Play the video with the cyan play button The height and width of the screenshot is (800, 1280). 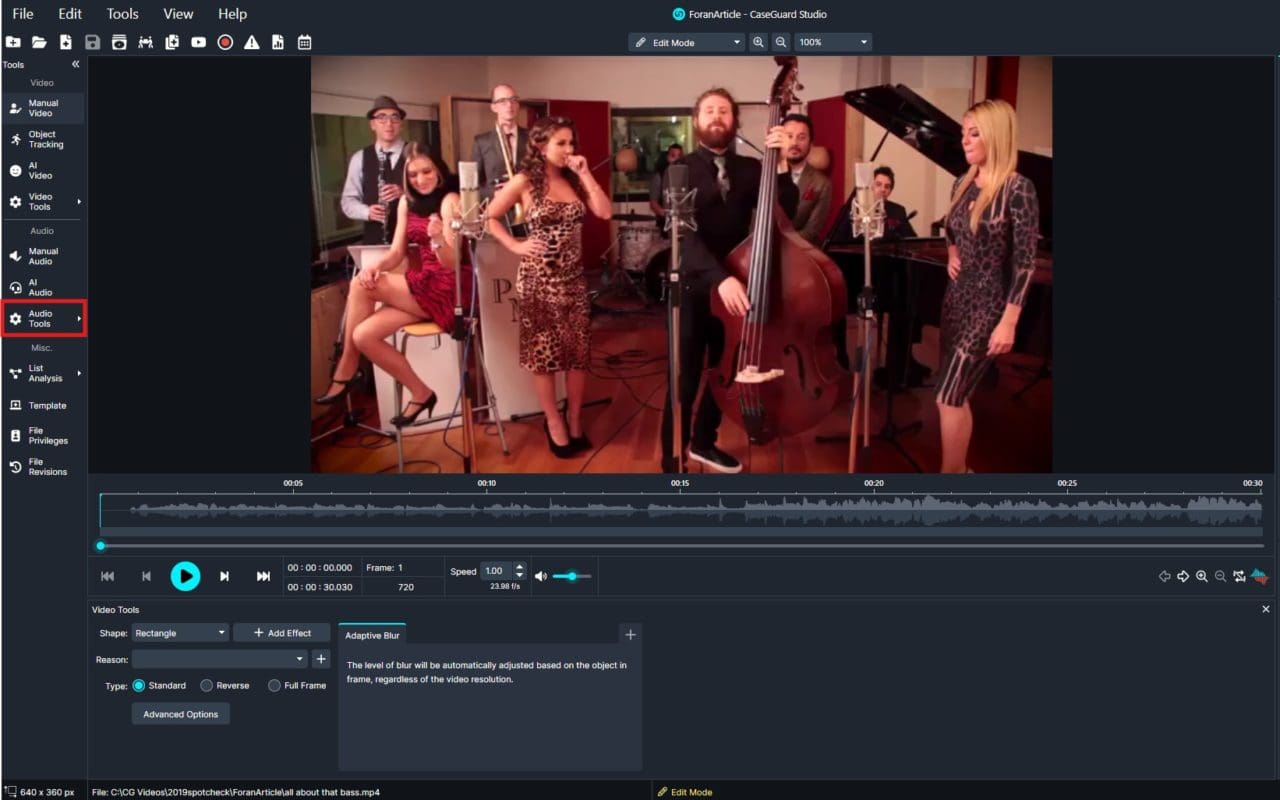click(x=185, y=576)
